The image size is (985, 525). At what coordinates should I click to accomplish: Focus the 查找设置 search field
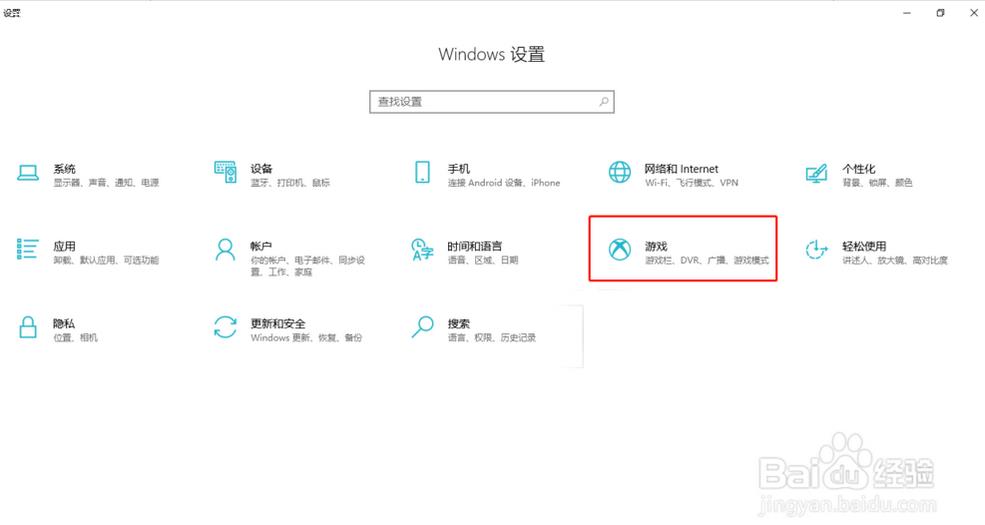pos(492,102)
